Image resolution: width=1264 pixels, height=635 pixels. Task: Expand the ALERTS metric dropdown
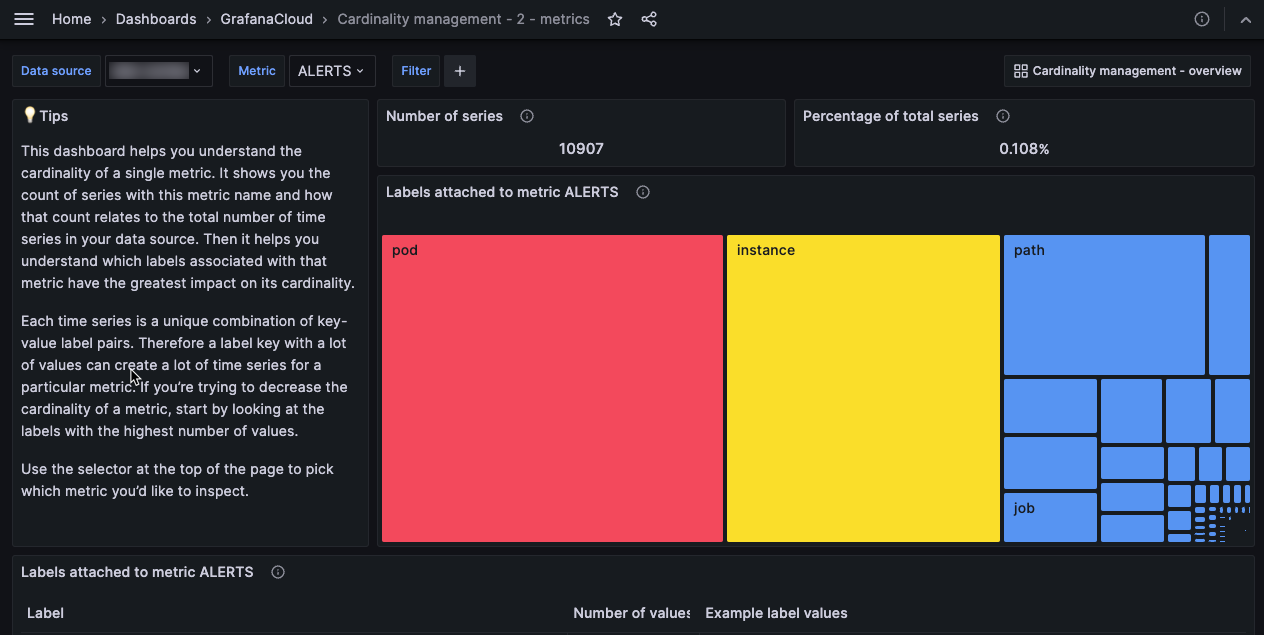click(332, 70)
